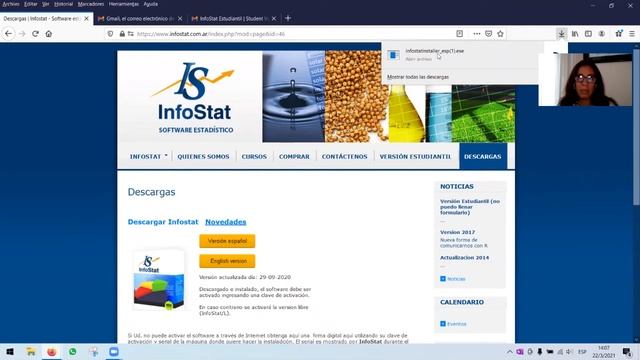Screen dimensions: 640x360
Task: Open news Versión Estudiantil no puedo llenar formulario
Action: (469, 207)
